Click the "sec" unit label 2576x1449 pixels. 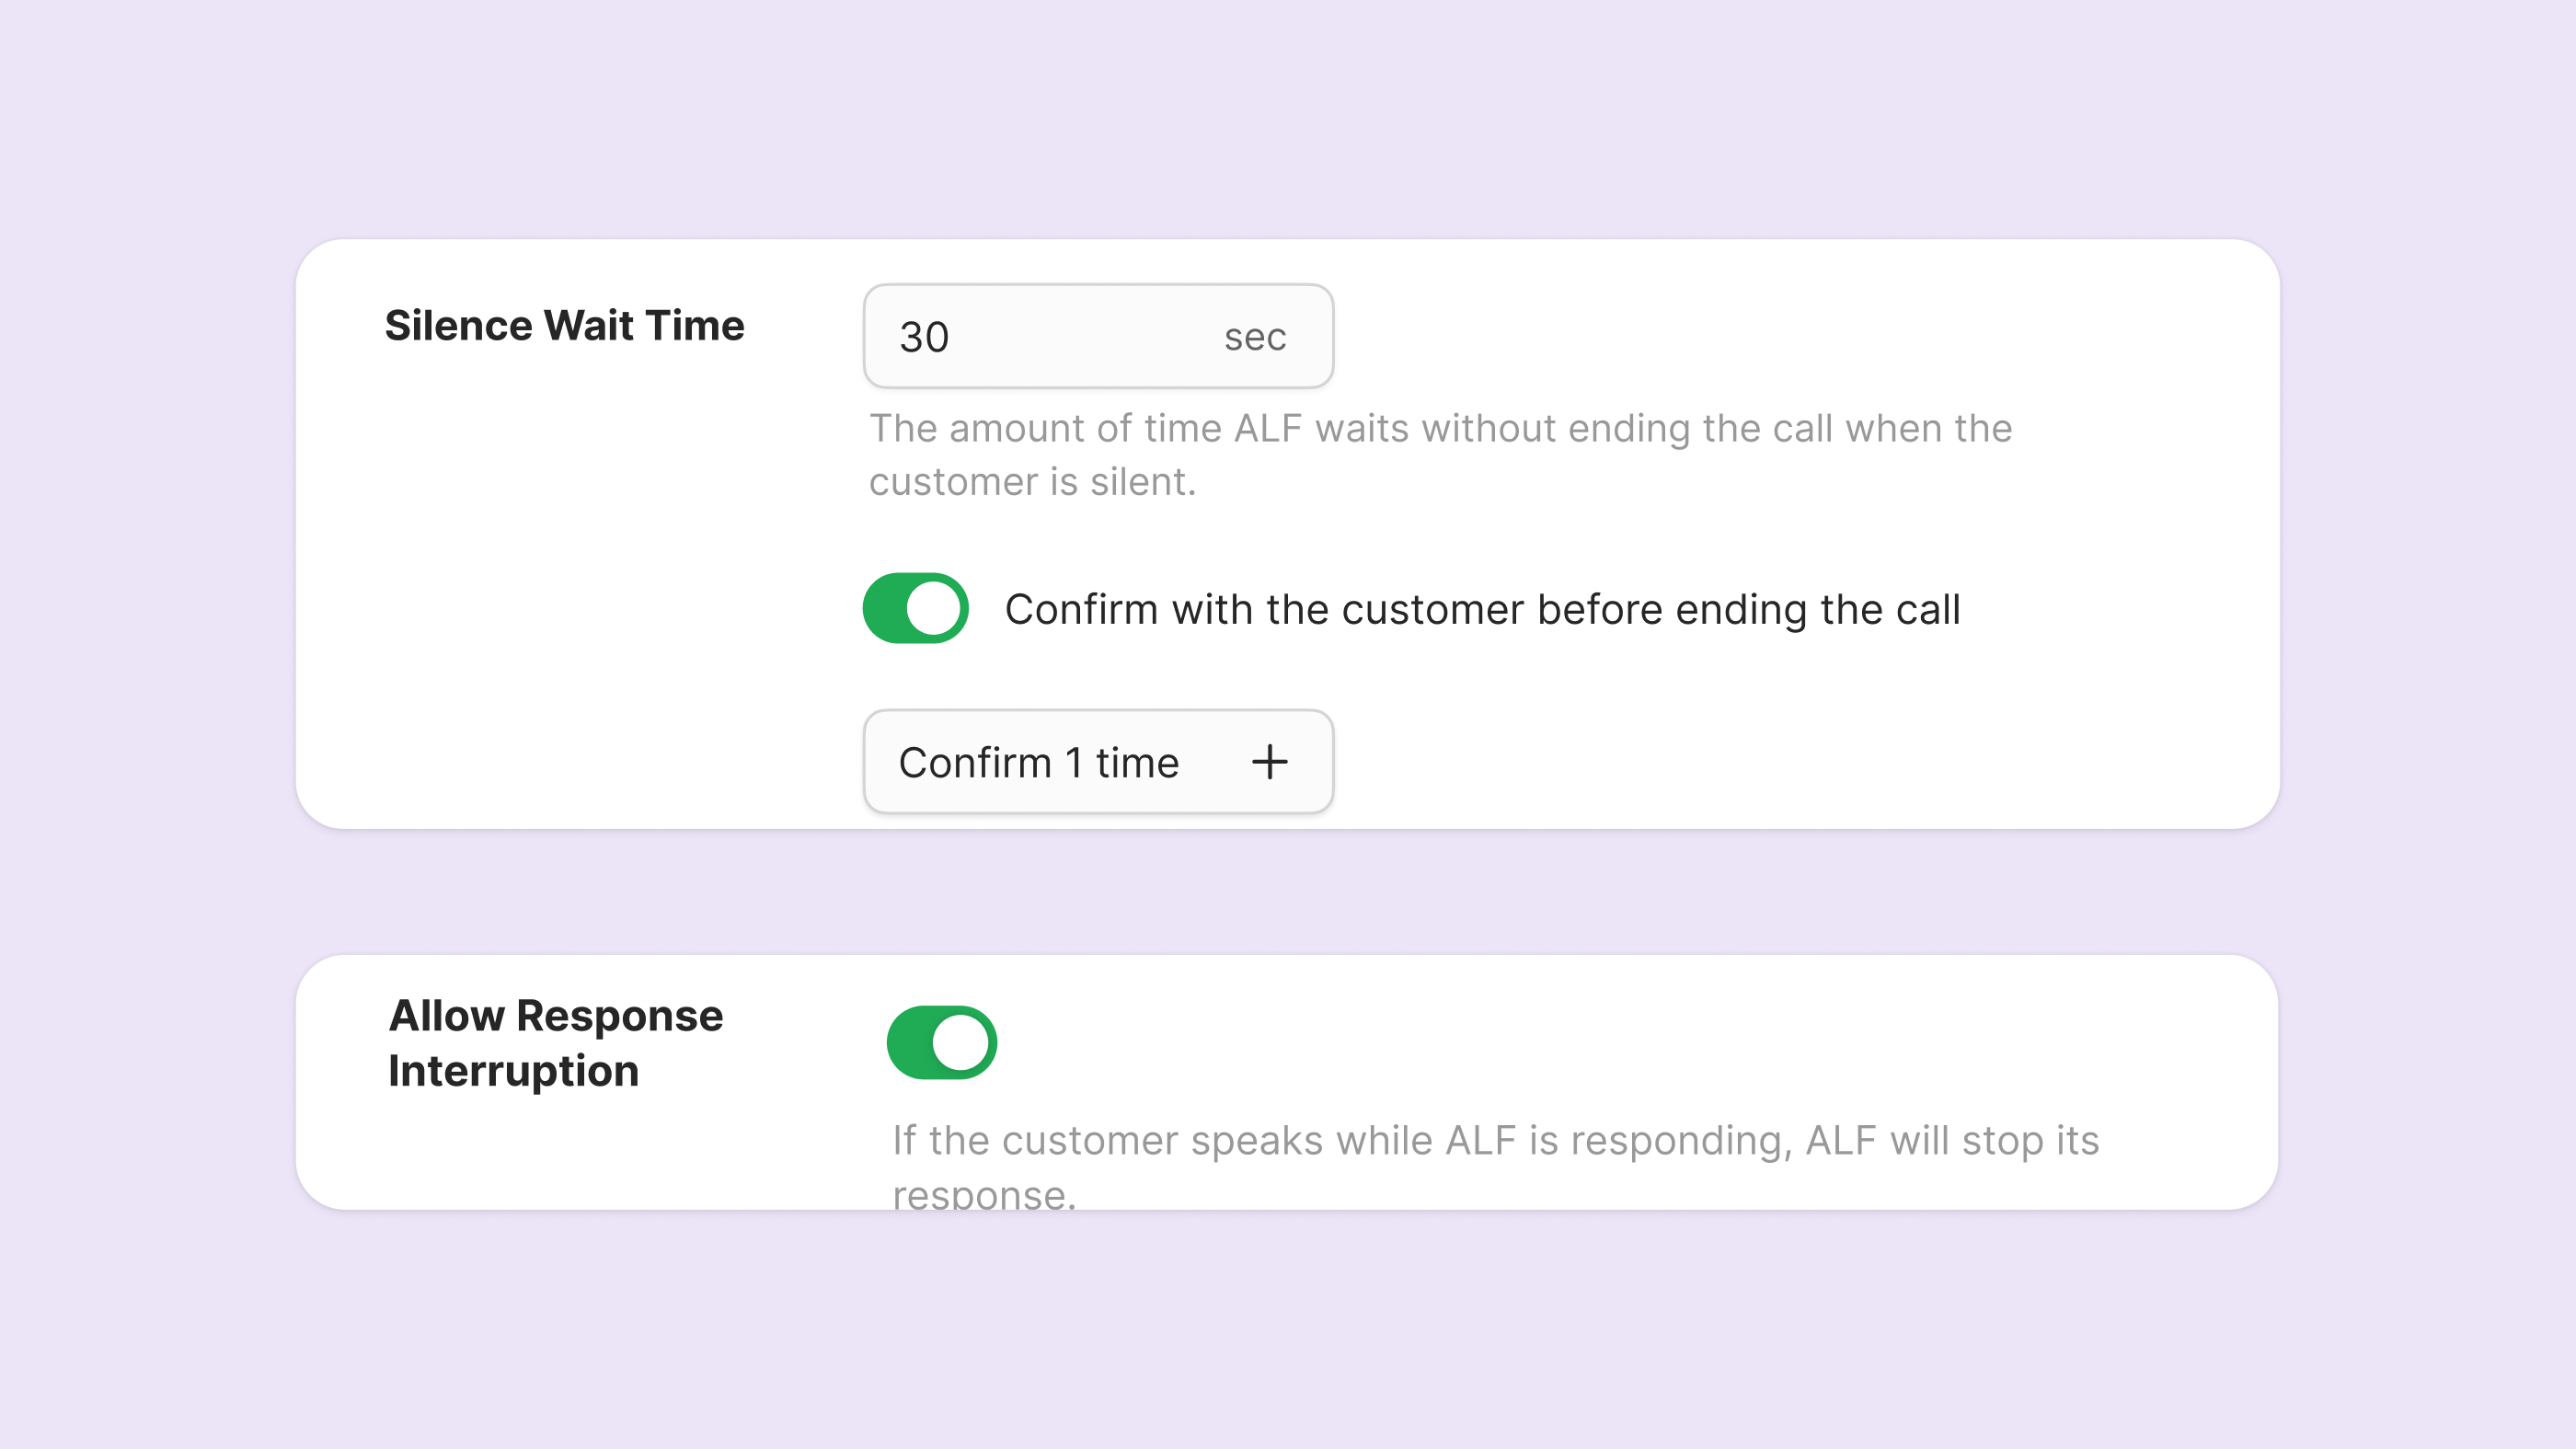point(1255,338)
